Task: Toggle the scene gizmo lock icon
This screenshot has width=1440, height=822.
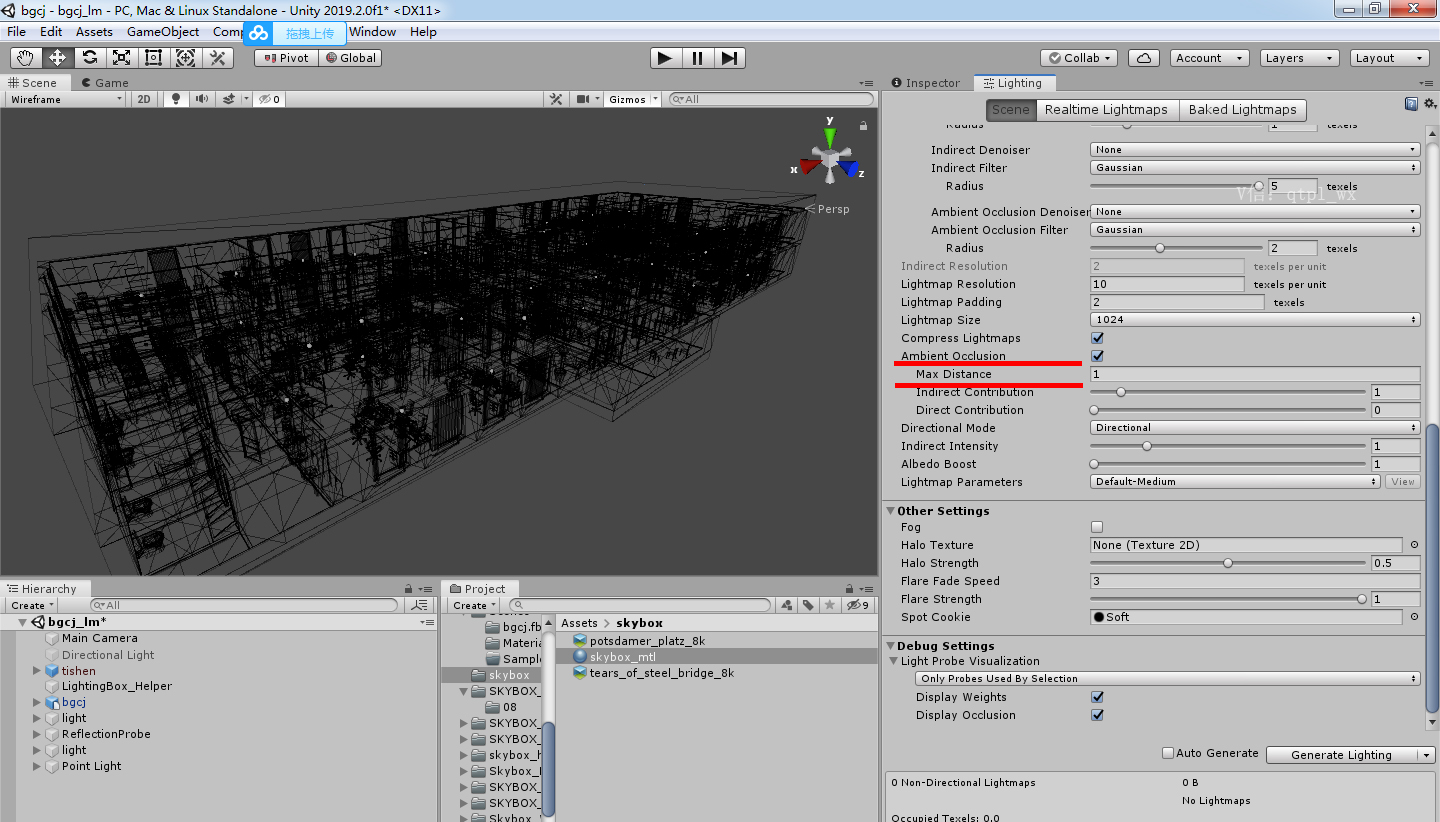Action: [863, 126]
